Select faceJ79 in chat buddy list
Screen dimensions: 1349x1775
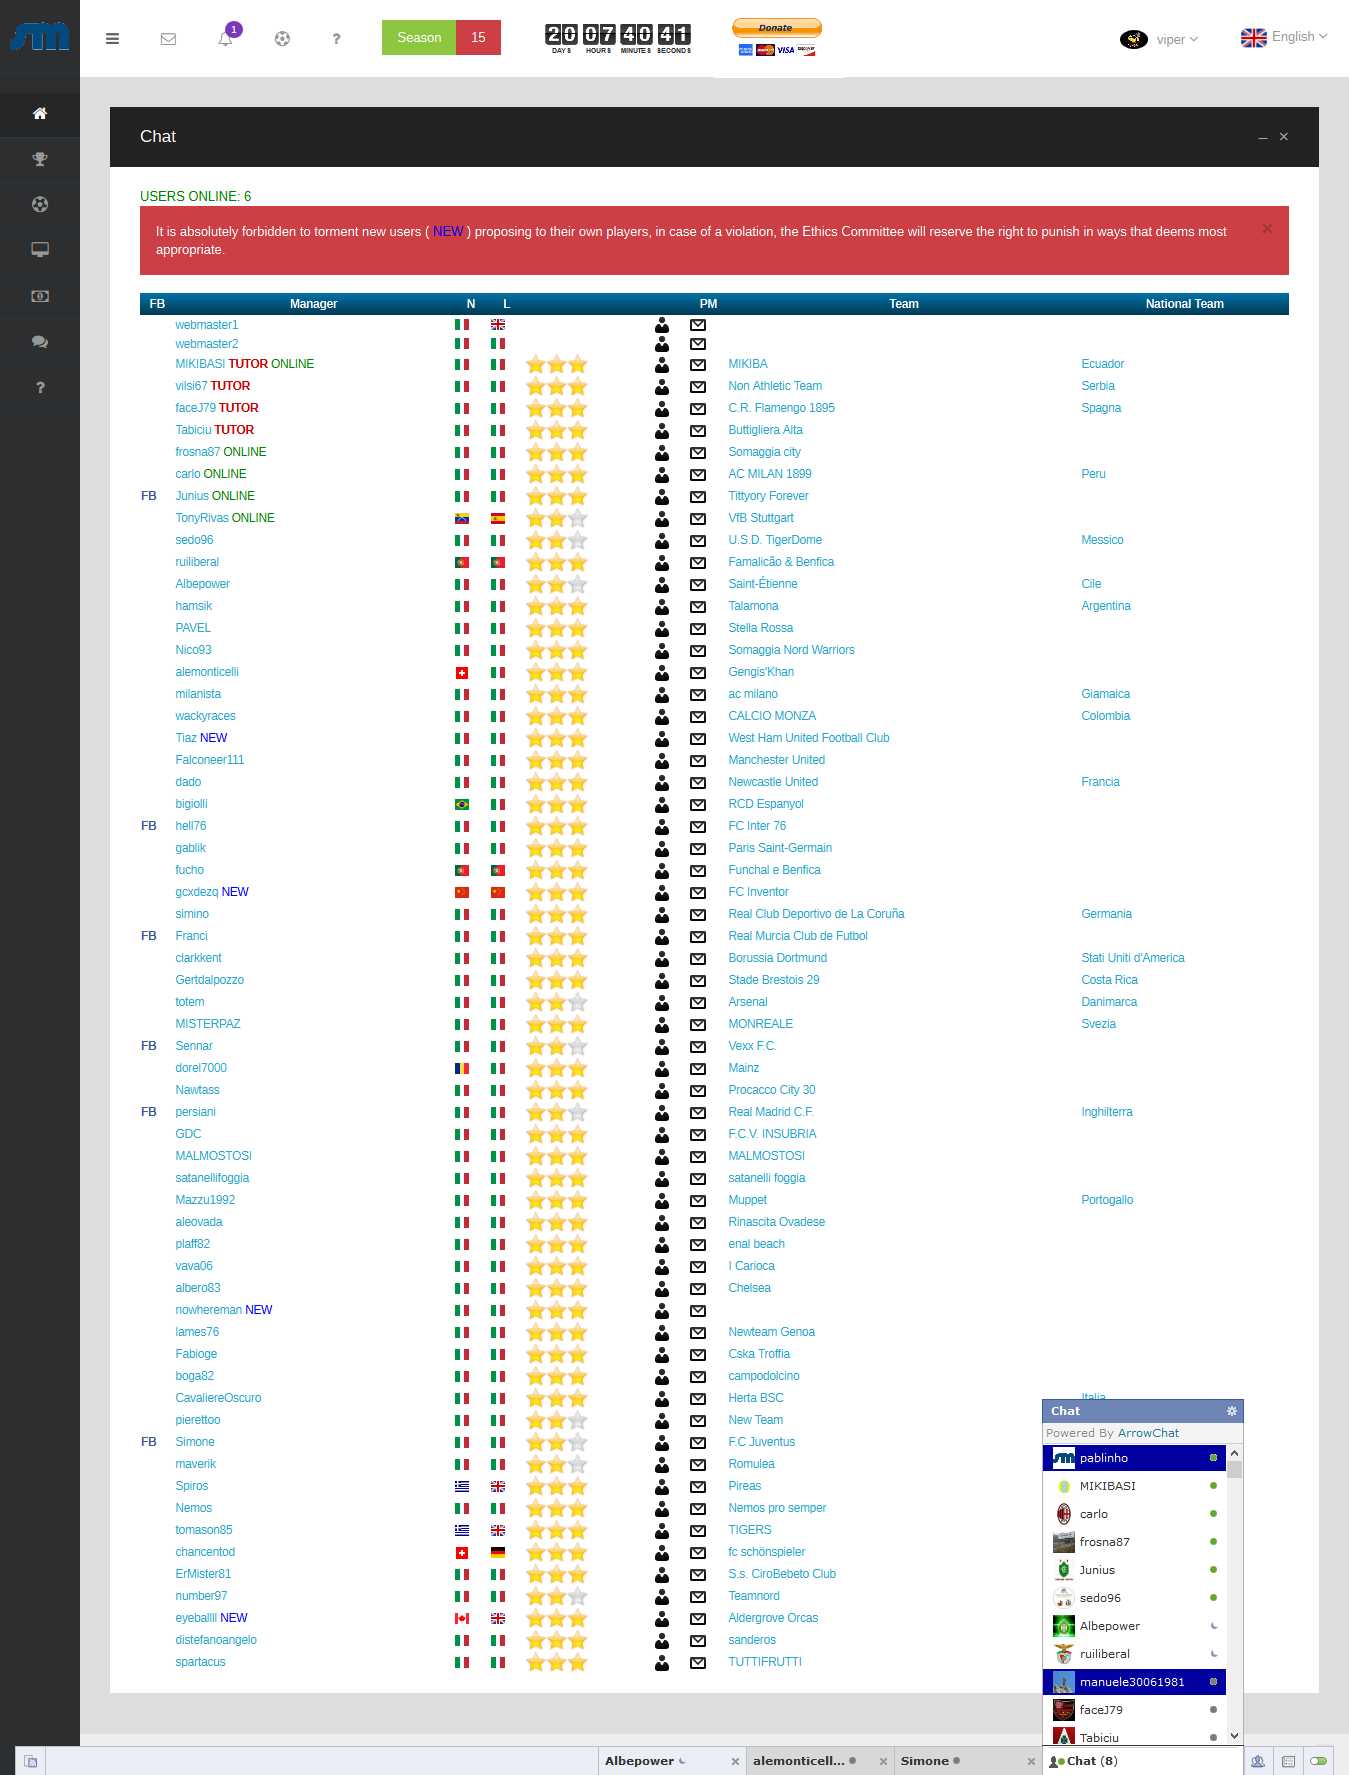tap(1134, 1710)
